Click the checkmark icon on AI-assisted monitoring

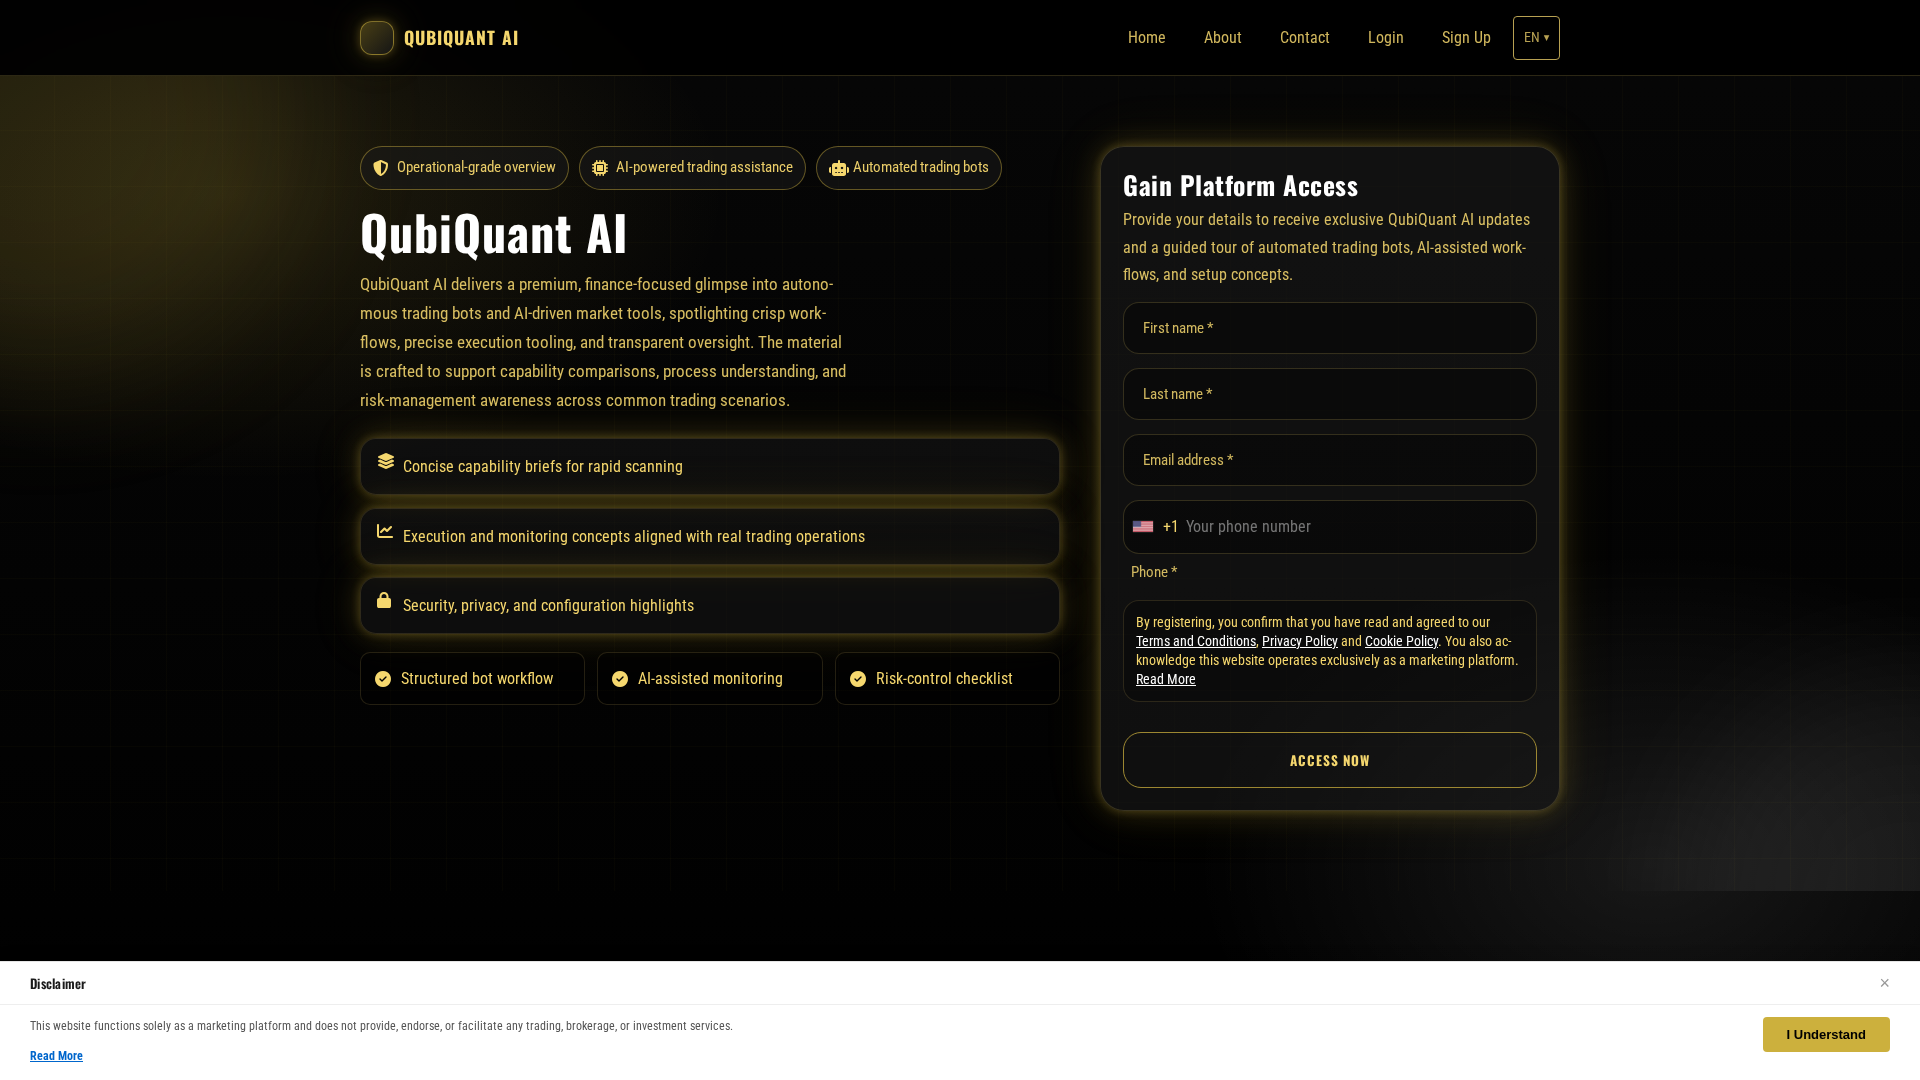(620, 679)
